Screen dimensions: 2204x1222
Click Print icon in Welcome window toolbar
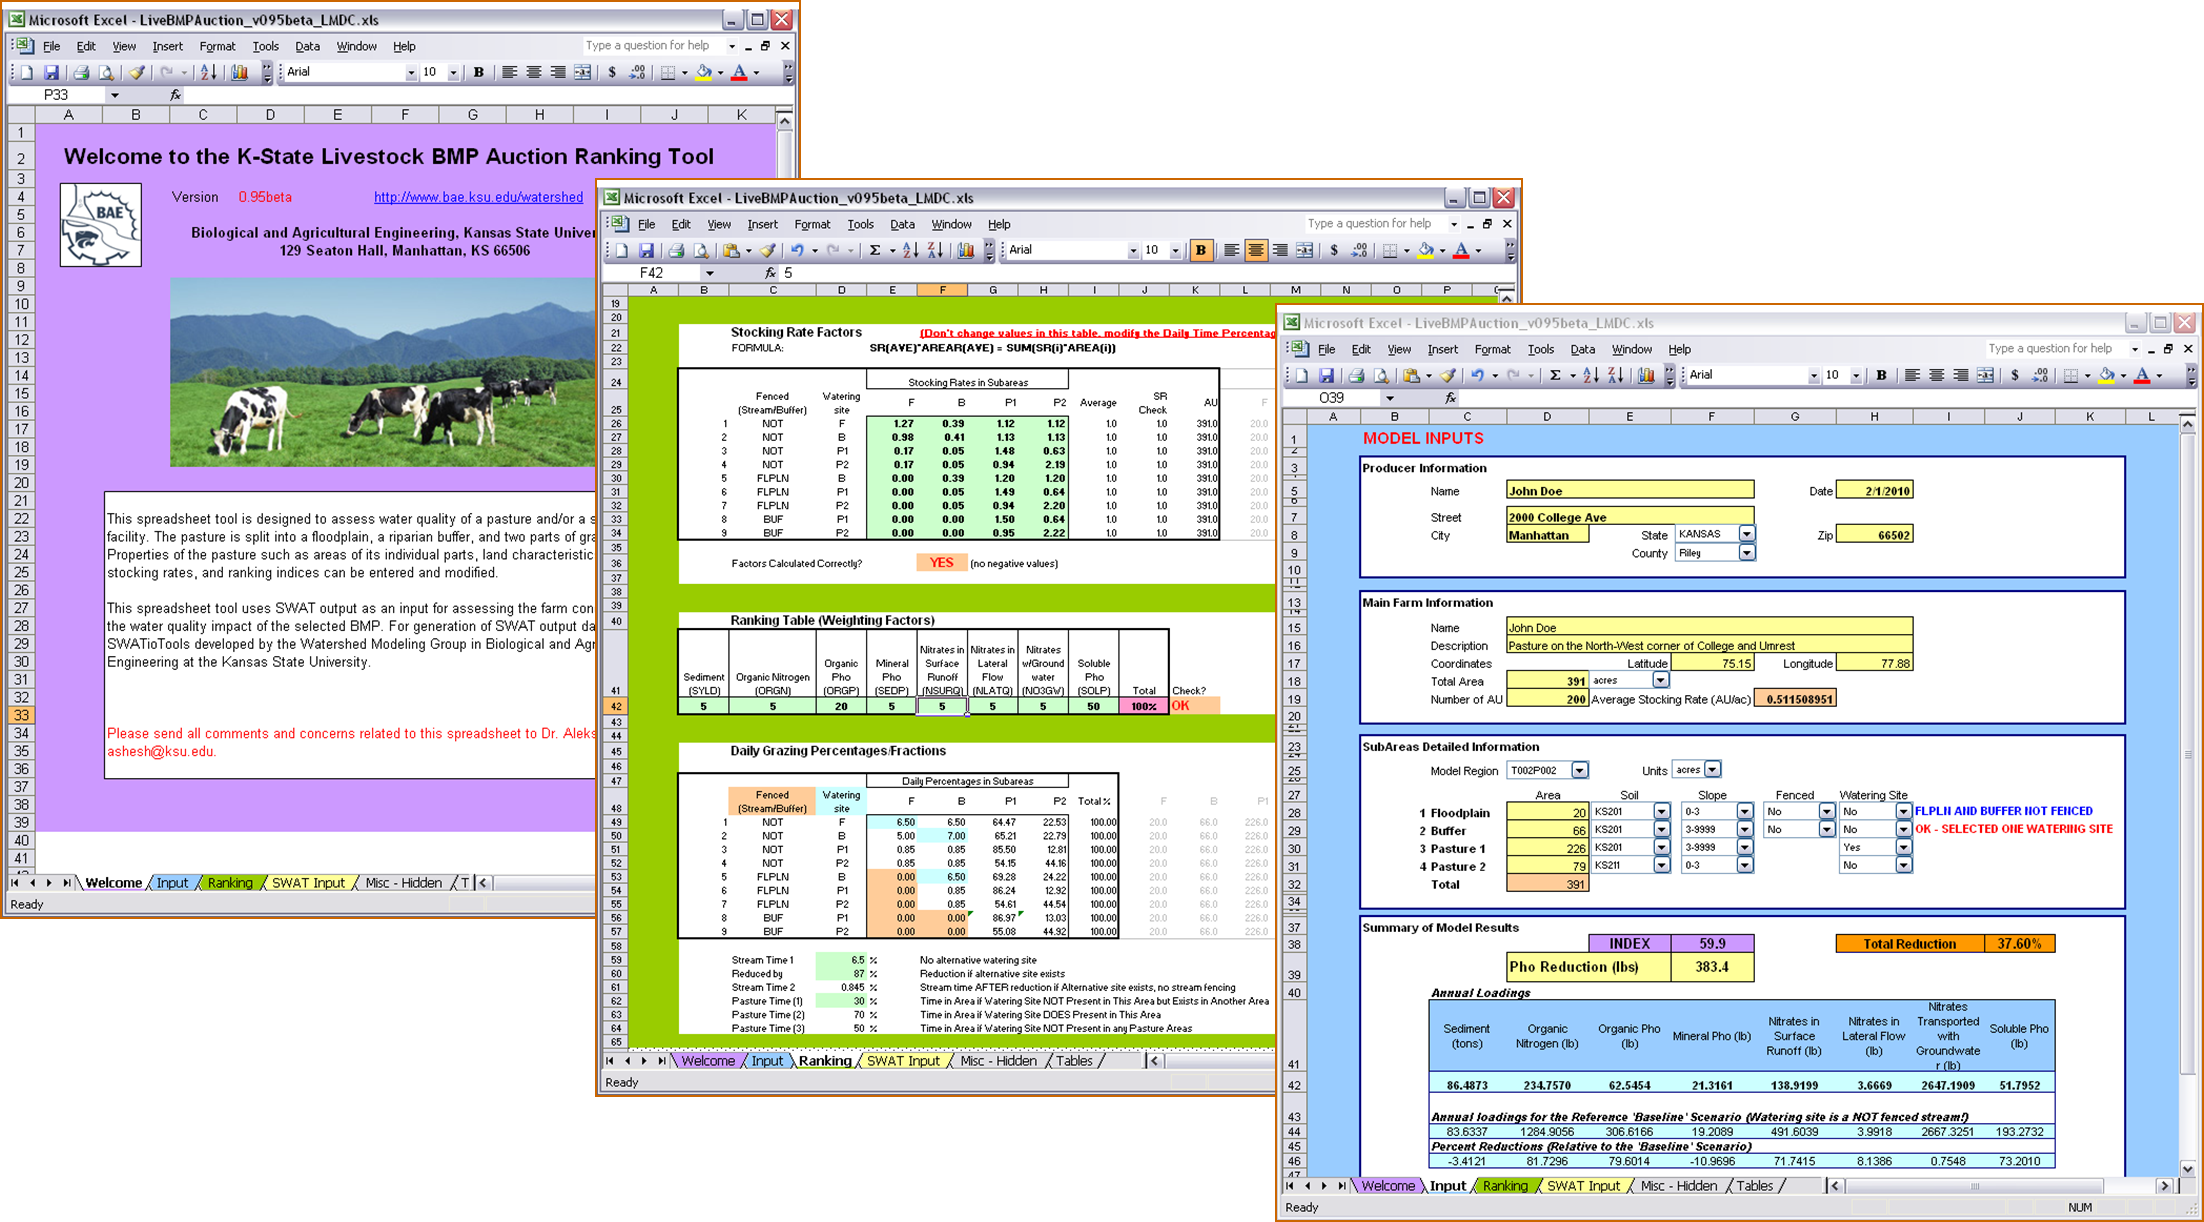(x=81, y=73)
